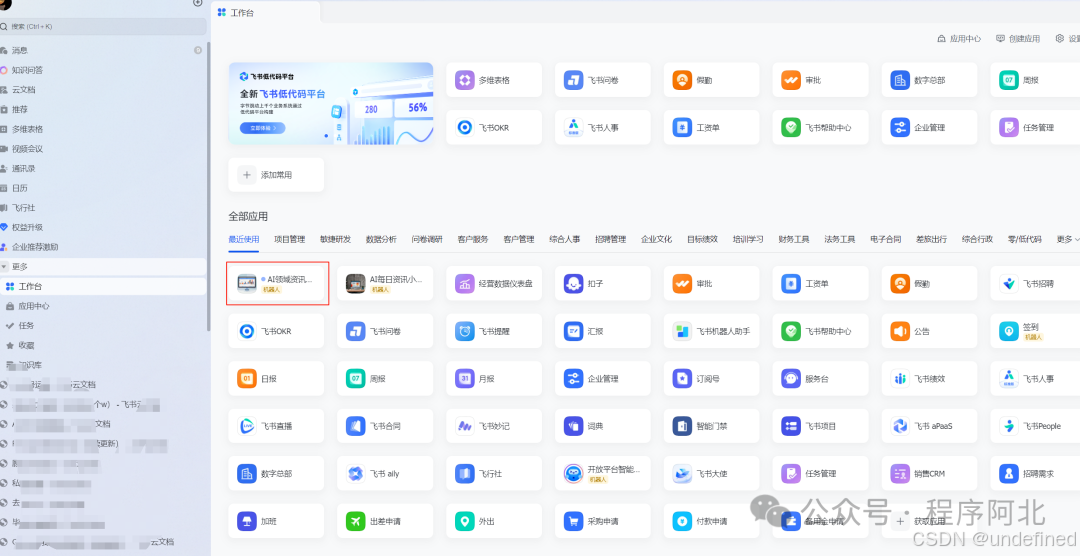Click the search box 搜索 (Ctrl+K)
This screenshot has height=556, width=1080.
[x=103, y=26]
